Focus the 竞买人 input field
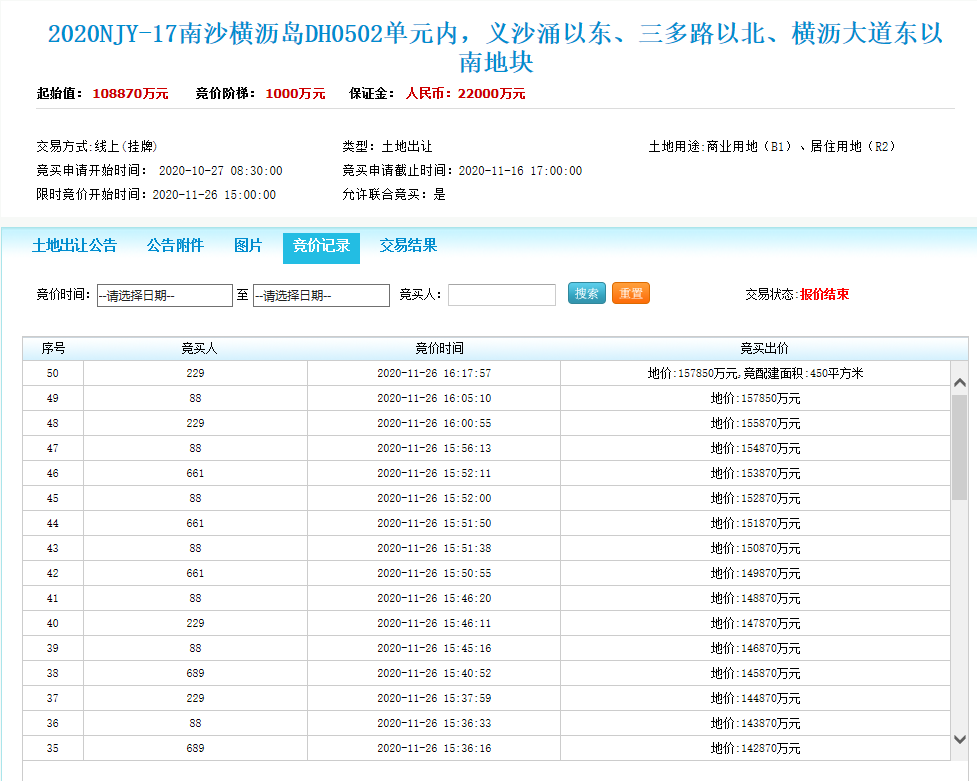 502,295
